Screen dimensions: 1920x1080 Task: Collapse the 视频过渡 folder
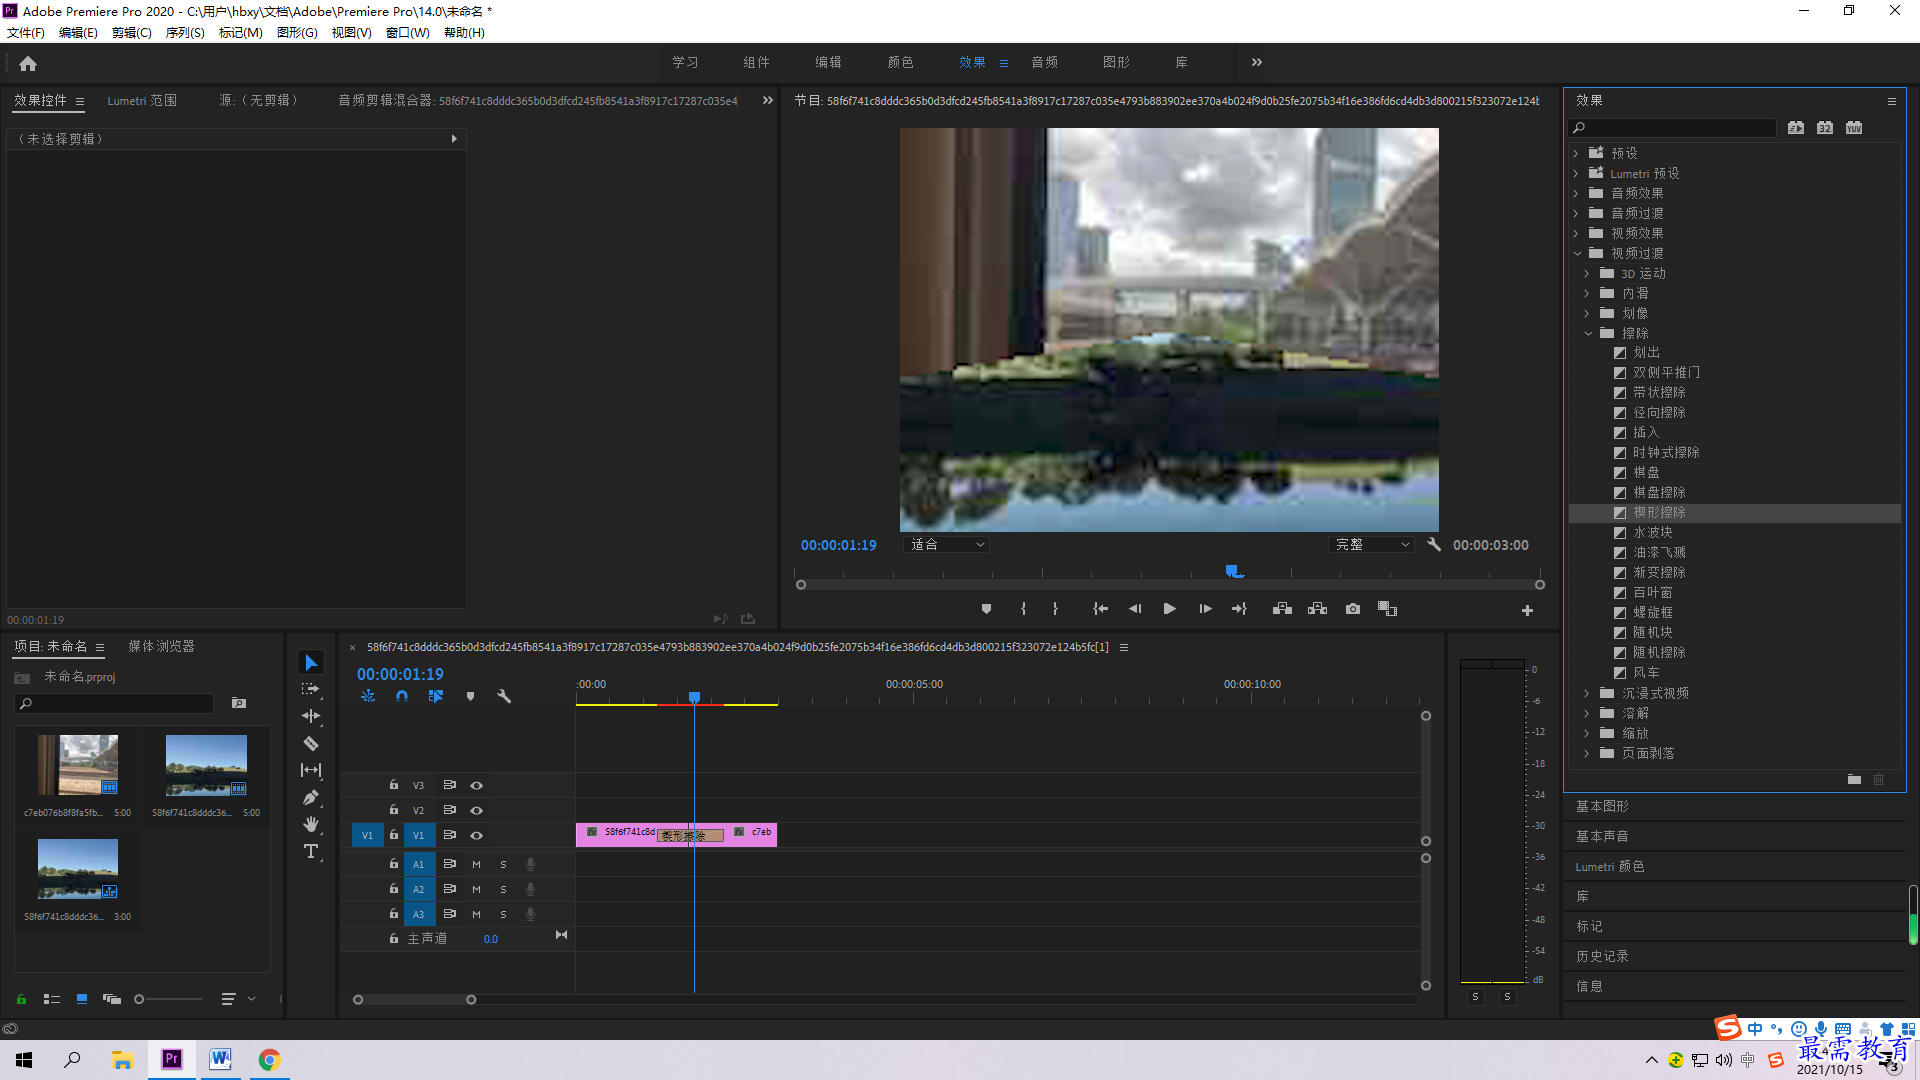click(x=1576, y=253)
